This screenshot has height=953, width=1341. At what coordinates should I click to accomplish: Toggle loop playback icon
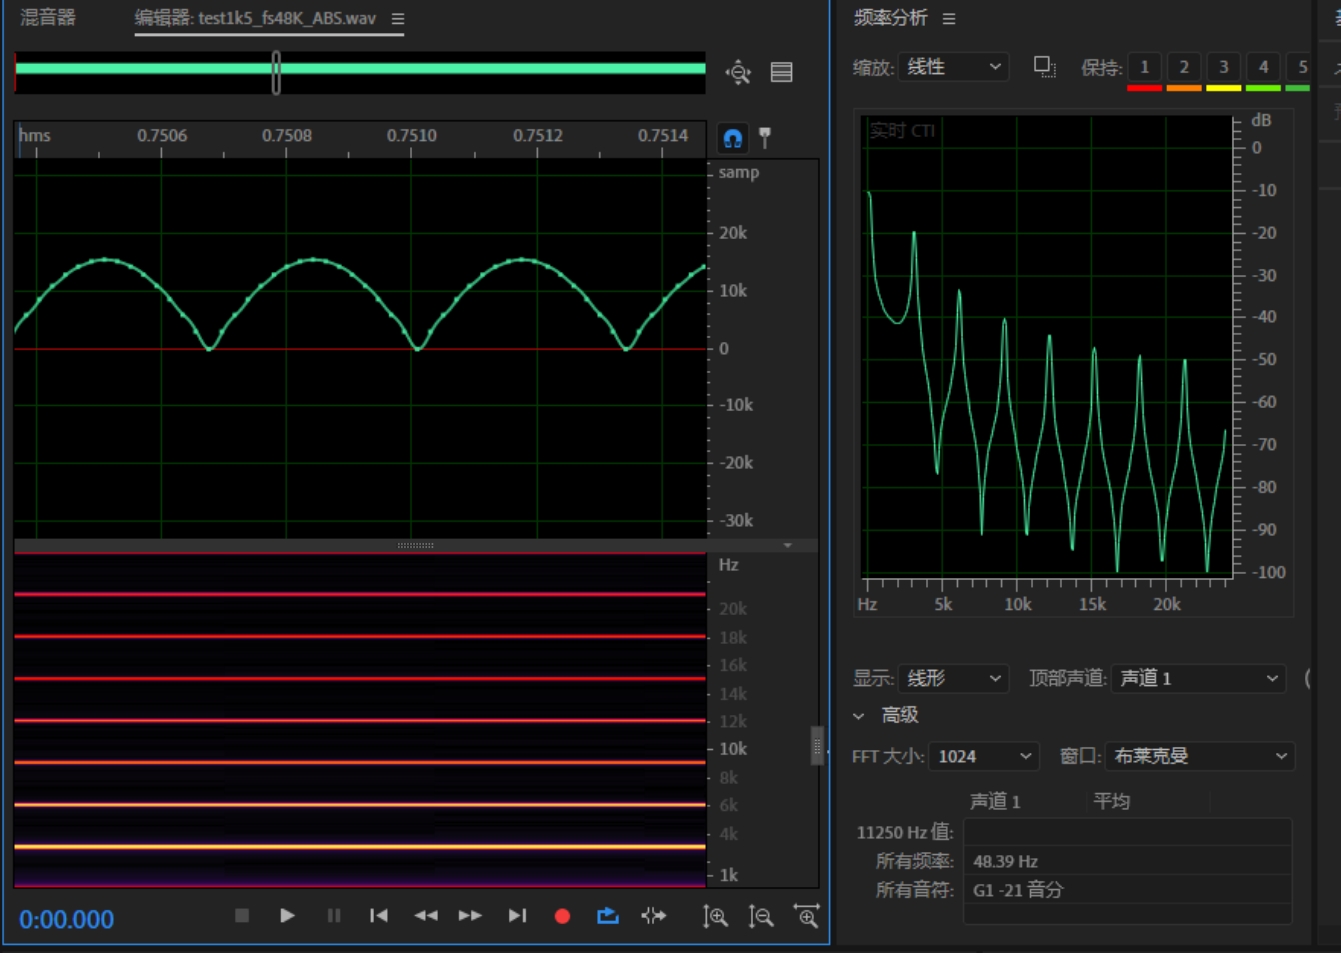click(608, 916)
